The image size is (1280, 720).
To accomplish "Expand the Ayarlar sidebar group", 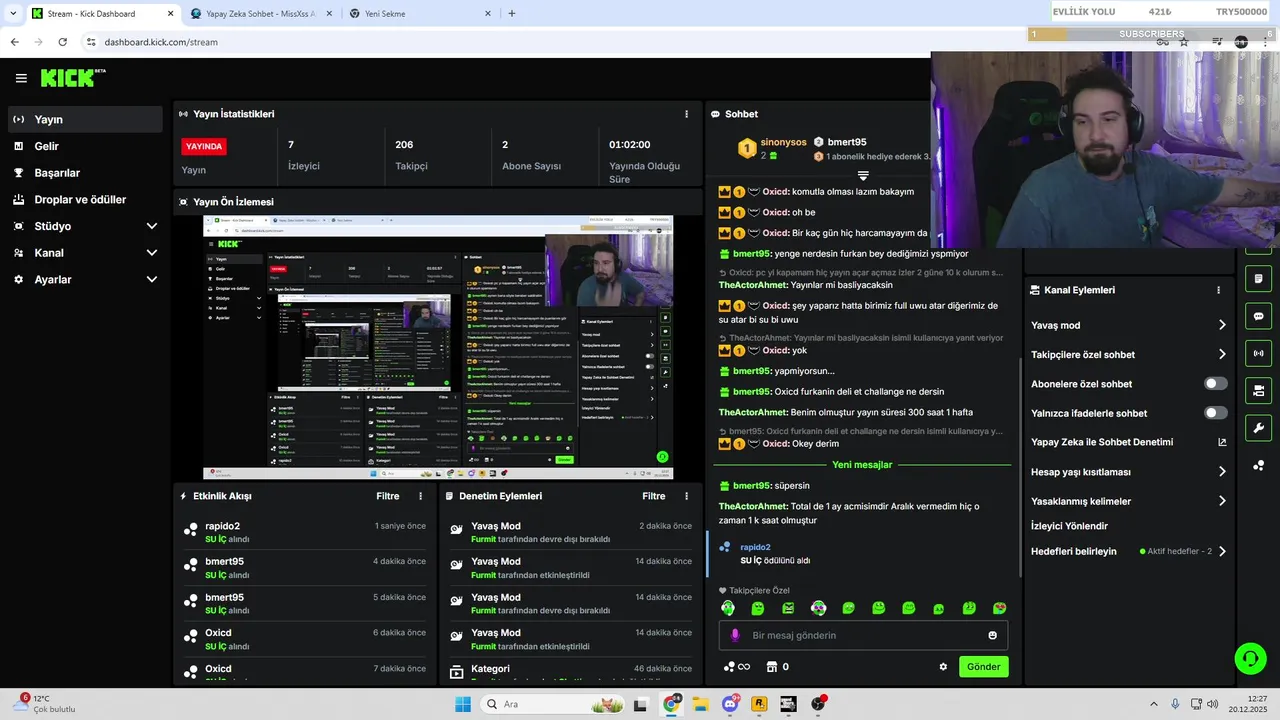I will 85,280.
